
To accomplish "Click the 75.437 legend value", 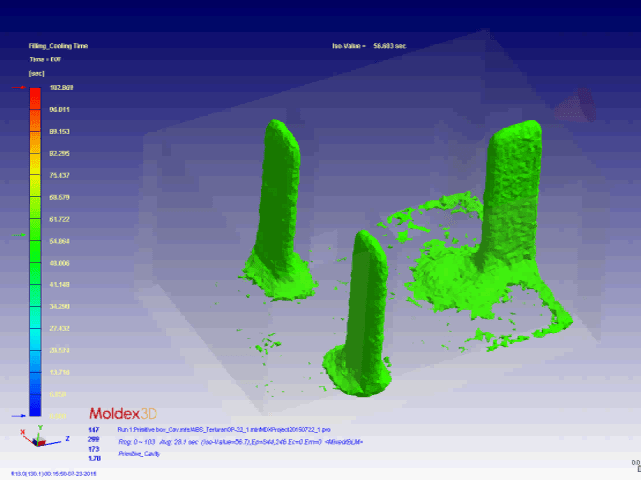I will [60, 175].
